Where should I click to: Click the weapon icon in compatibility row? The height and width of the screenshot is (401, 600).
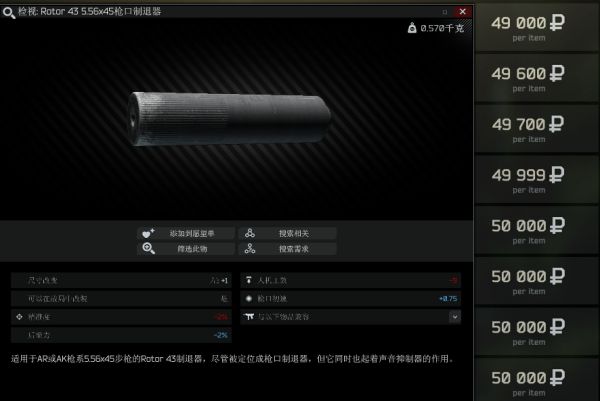pos(249,316)
